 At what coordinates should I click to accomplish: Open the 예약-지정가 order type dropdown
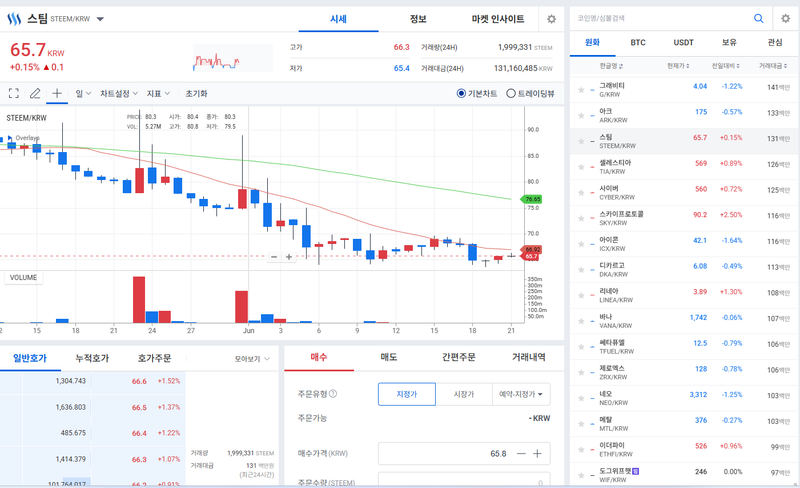[521, 394]
